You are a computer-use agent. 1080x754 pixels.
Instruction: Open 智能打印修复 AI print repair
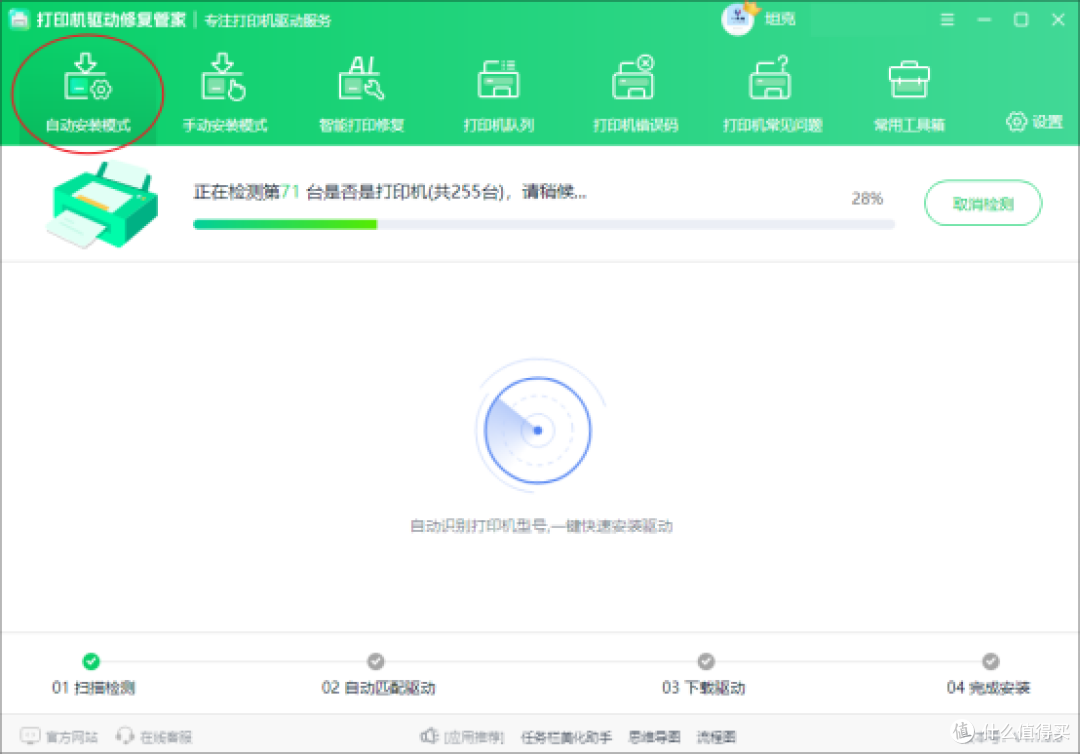362,93
